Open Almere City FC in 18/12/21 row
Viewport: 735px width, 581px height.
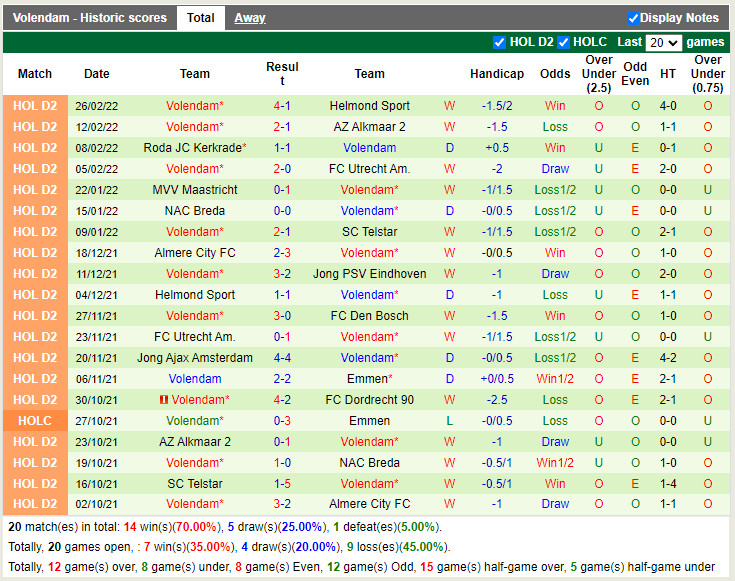pos(195,253)
